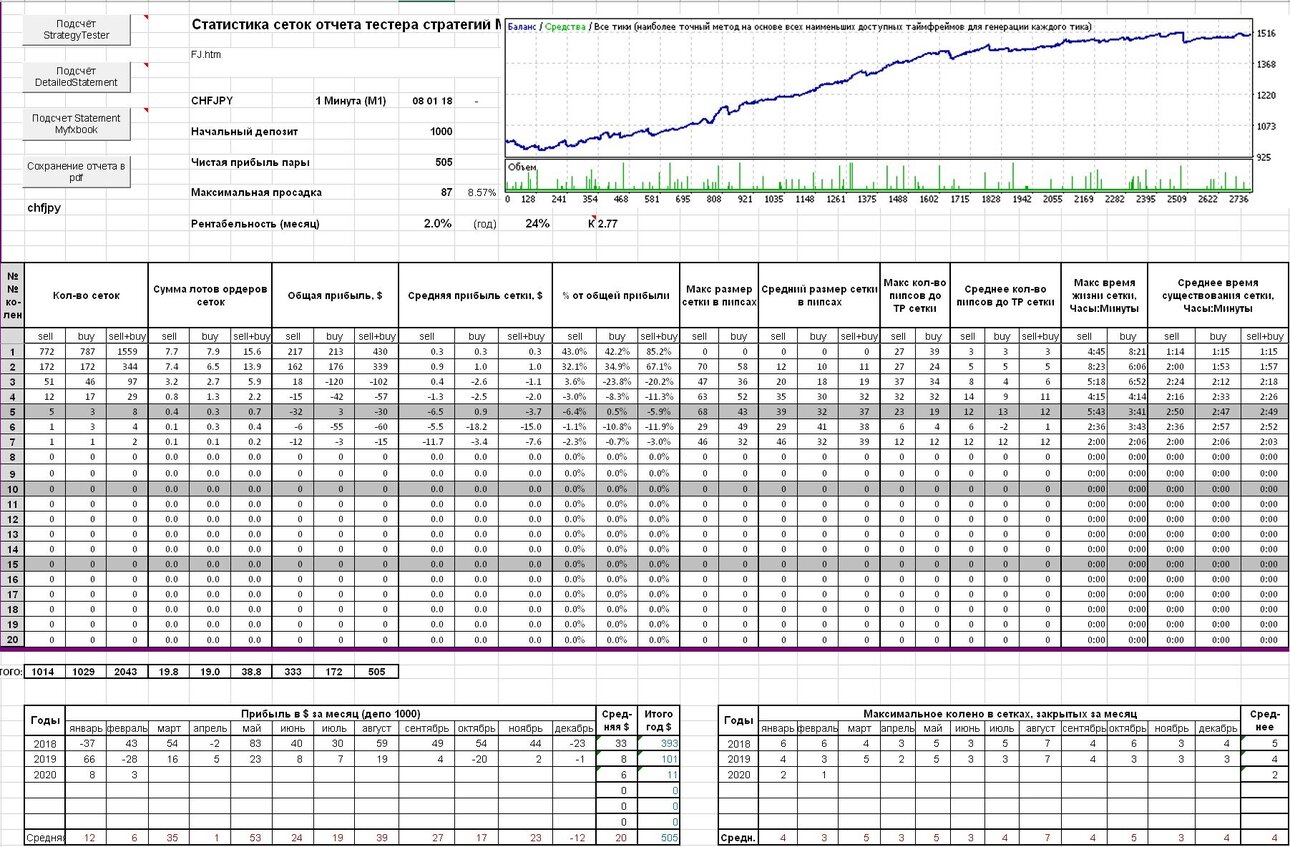Click the CHFJPY symbol cell
1290x847 pixels.
[x=212, y=101]
